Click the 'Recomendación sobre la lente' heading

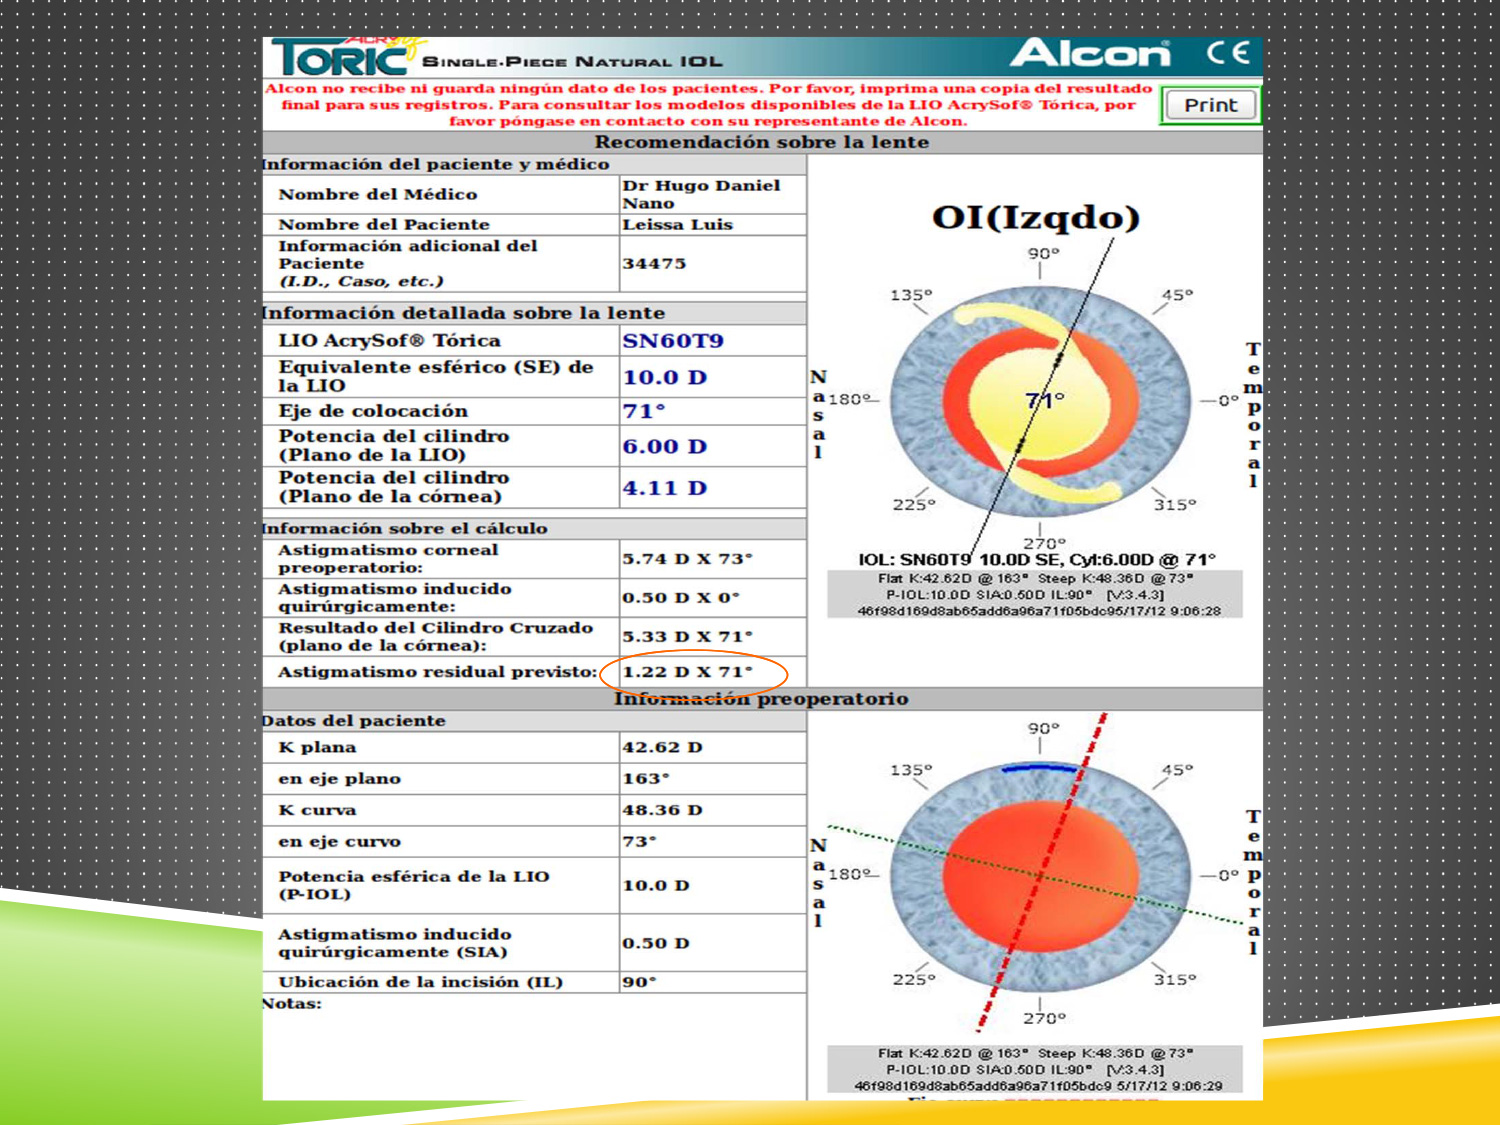(x=762, y=142)
